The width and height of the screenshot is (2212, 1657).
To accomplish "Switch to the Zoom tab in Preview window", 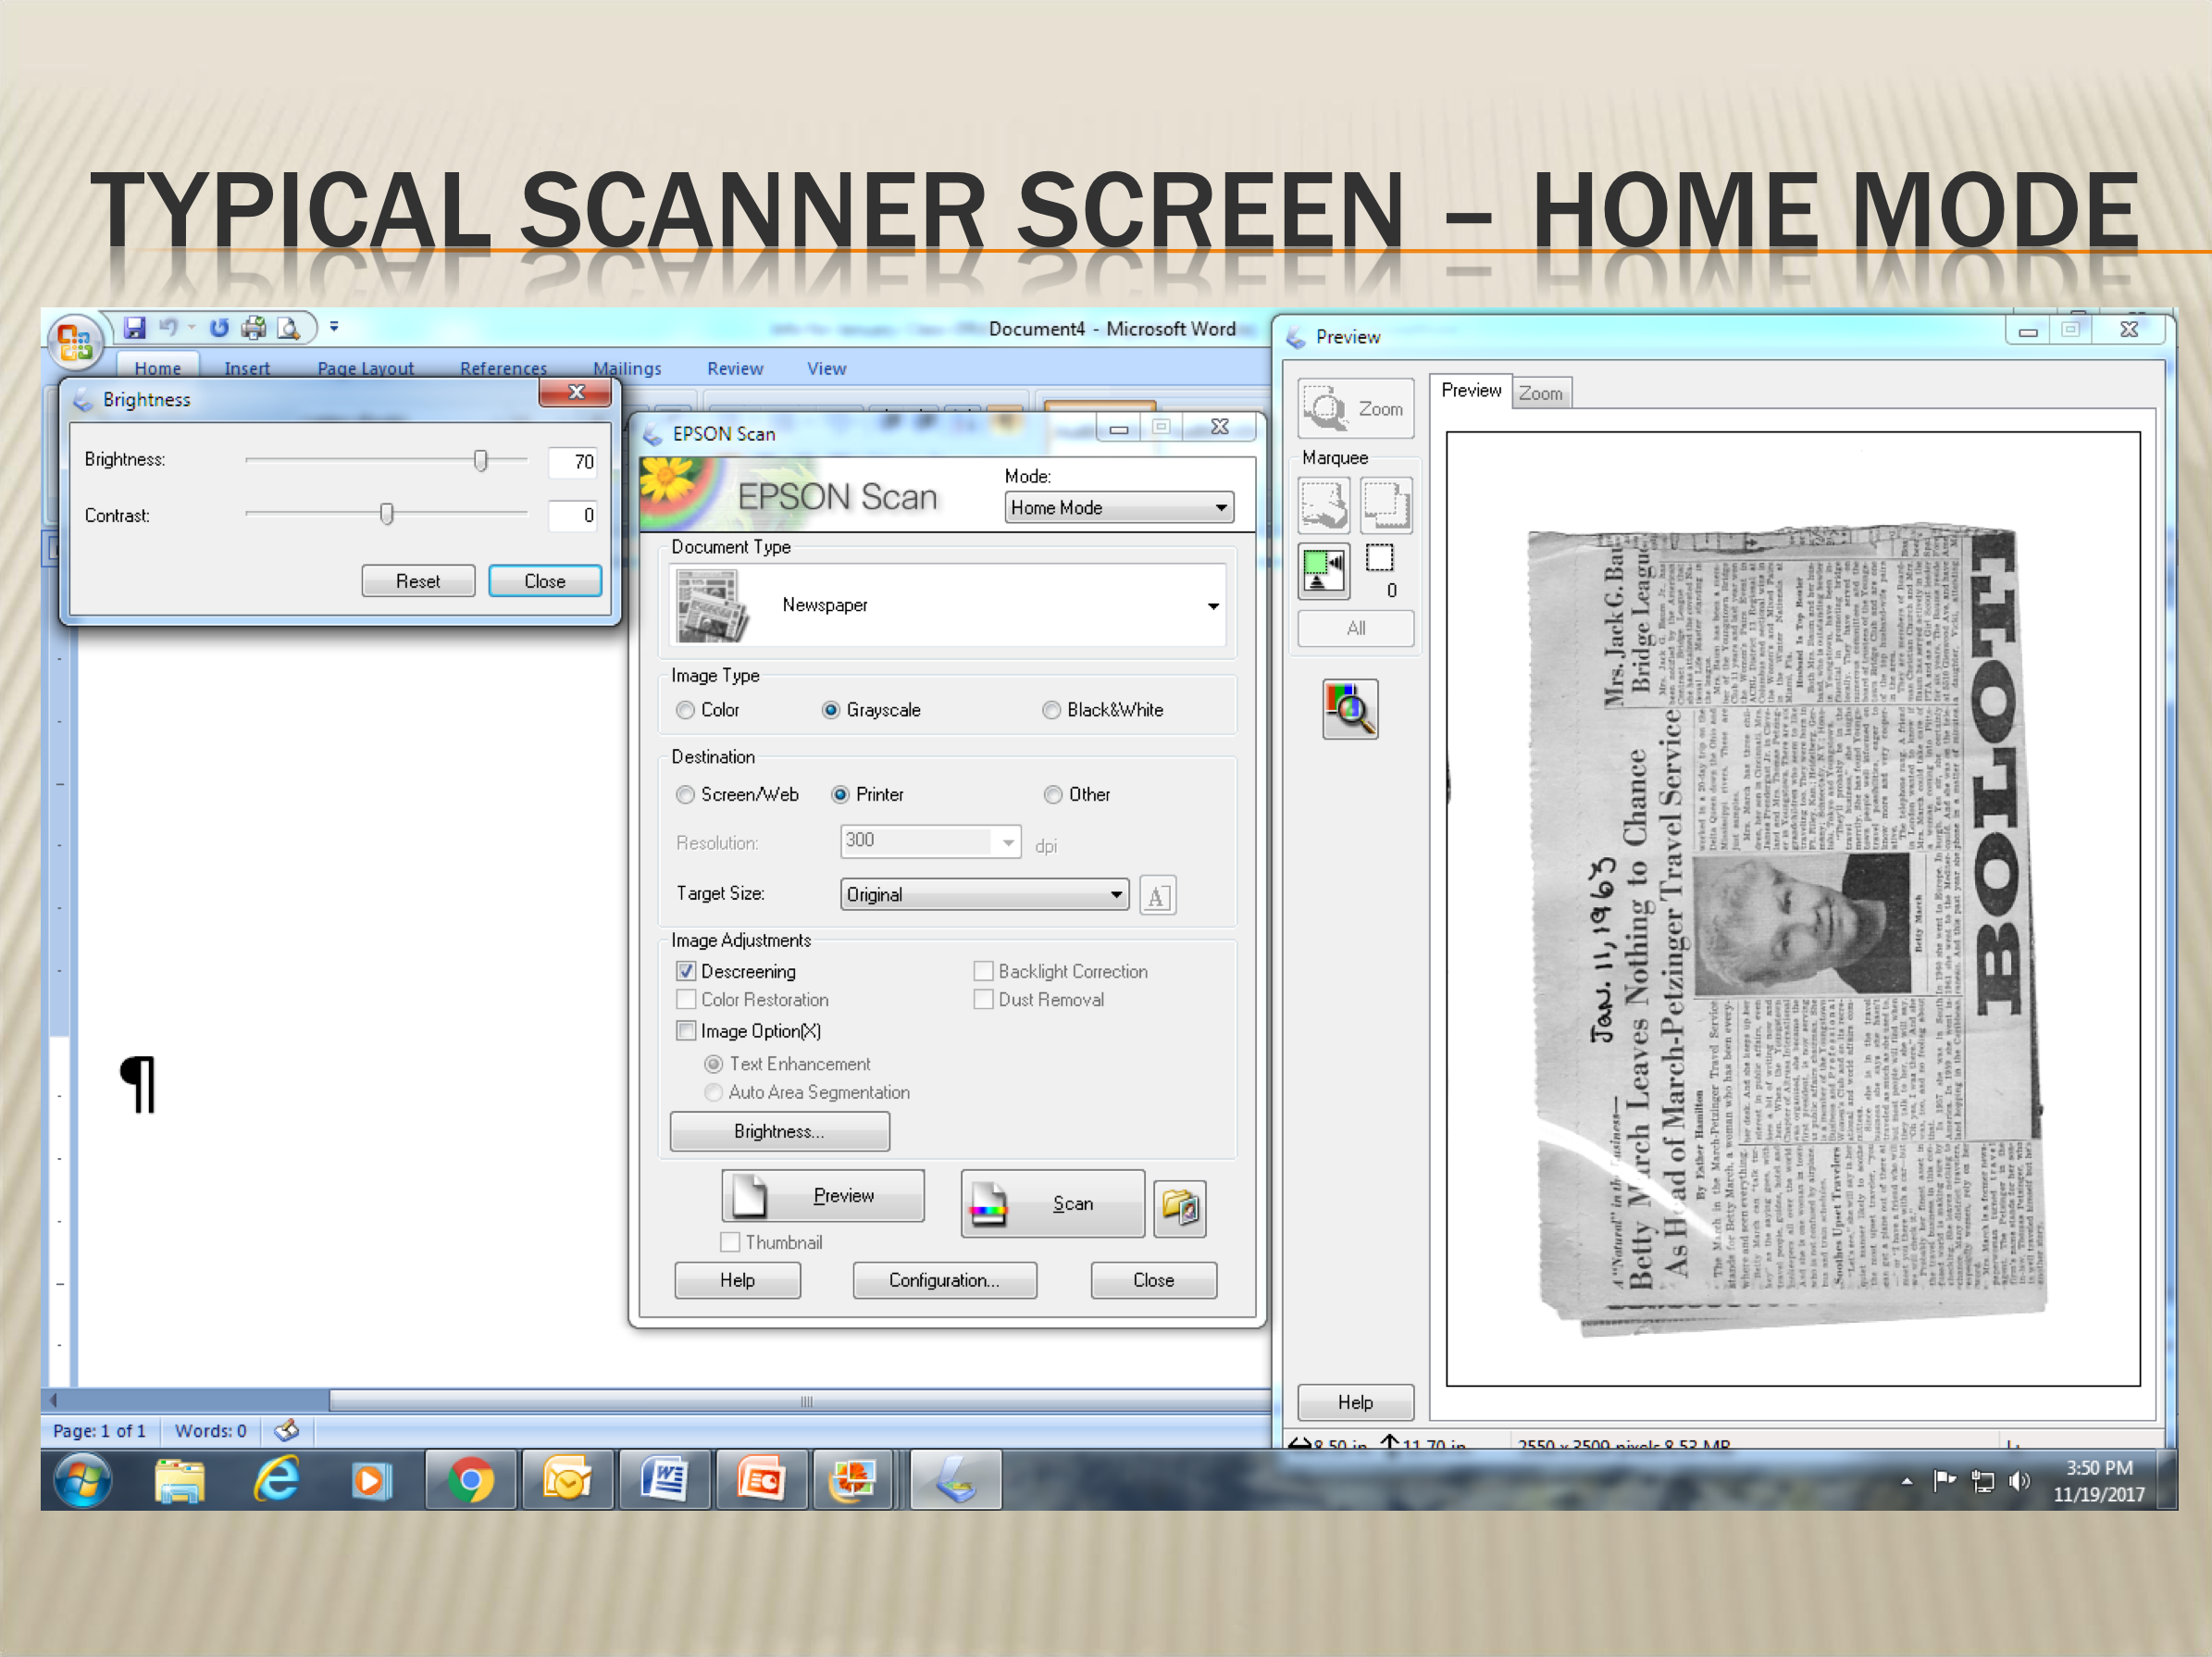I will 1541,394.
